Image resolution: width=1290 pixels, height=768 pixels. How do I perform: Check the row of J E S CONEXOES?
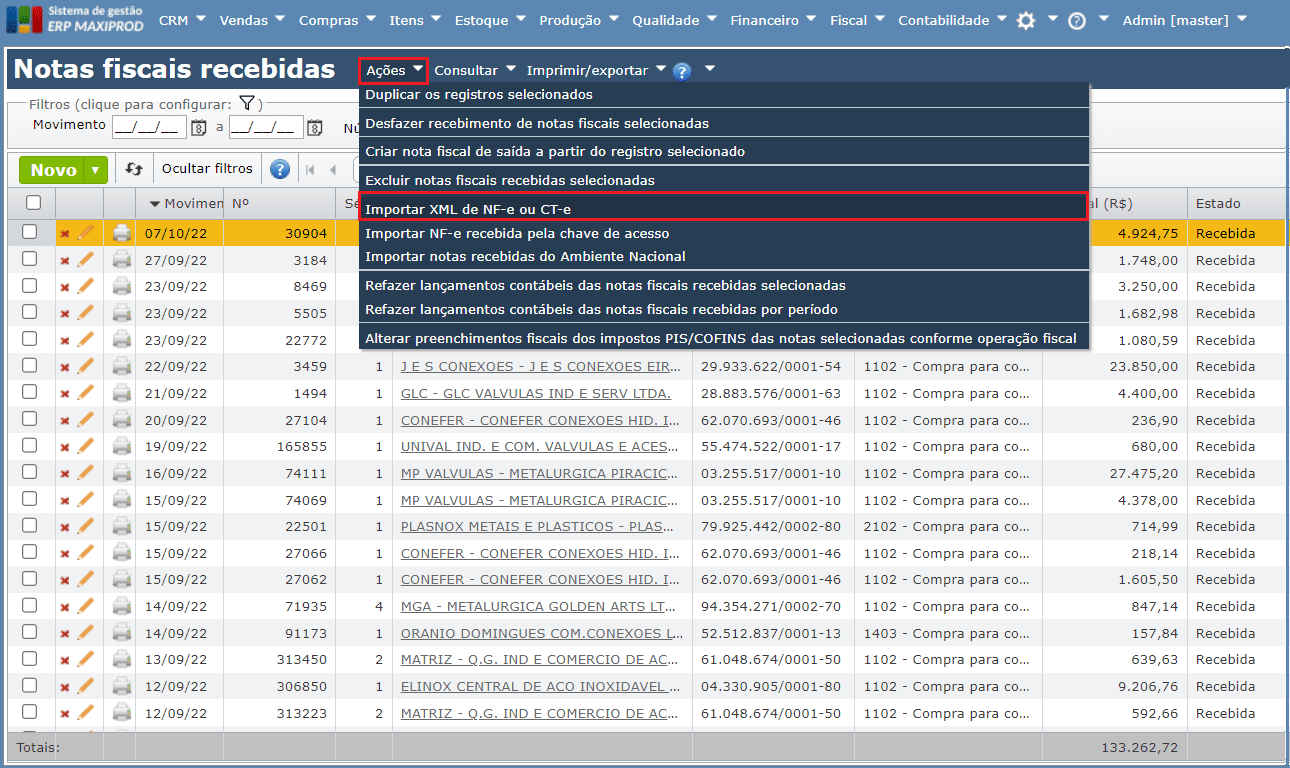30,366
